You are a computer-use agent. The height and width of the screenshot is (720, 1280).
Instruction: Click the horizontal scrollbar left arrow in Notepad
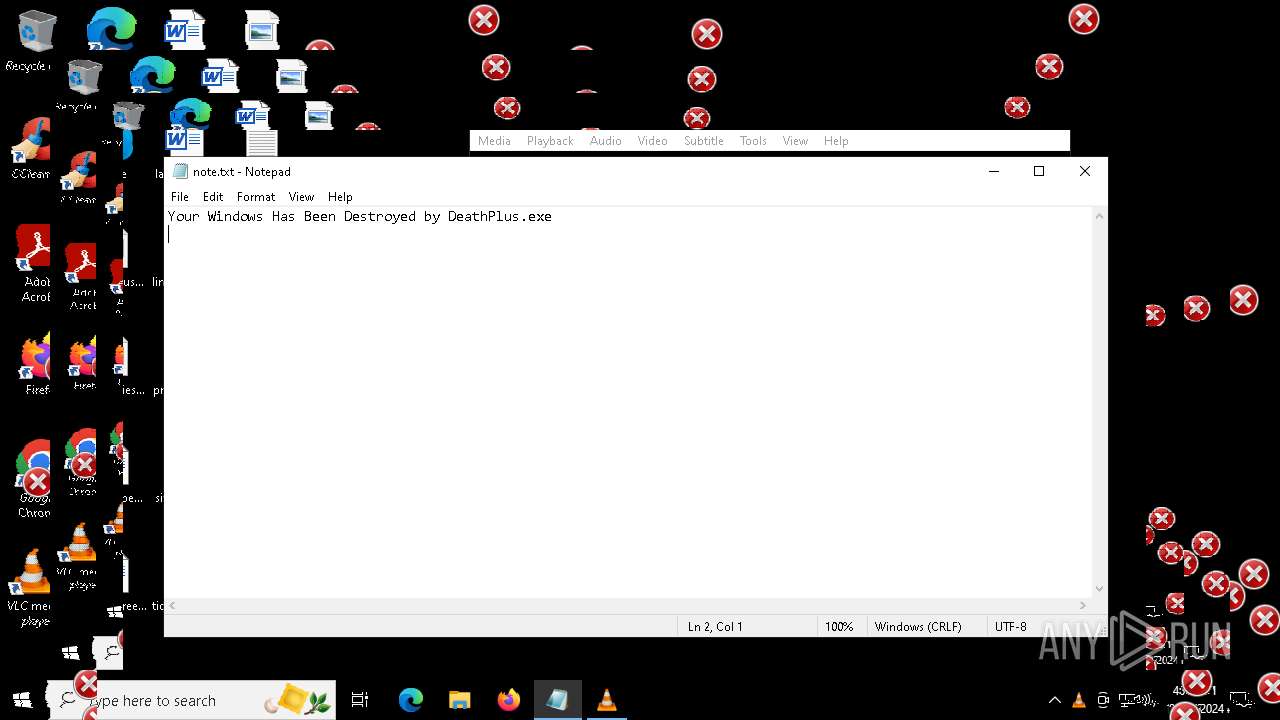172,606
